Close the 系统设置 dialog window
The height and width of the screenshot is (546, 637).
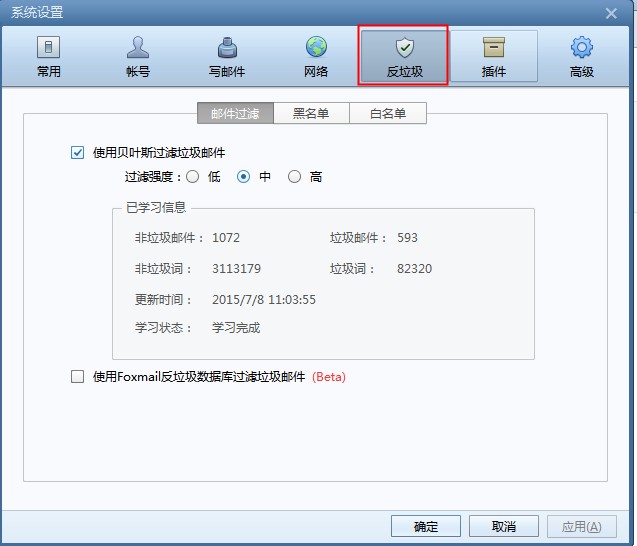(610, 13)
